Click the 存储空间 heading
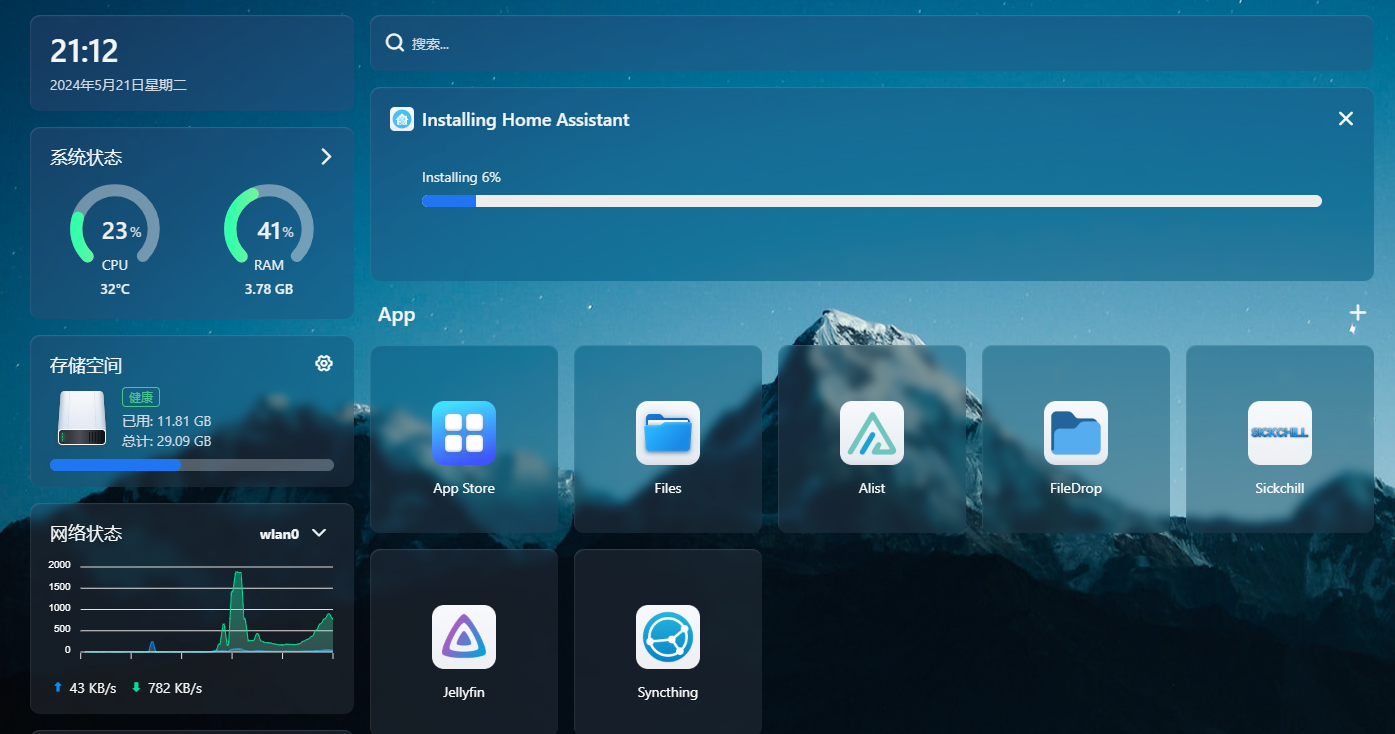Image resolution: width=1395 pixels, height=734 pixels. [x=86, y=365]
